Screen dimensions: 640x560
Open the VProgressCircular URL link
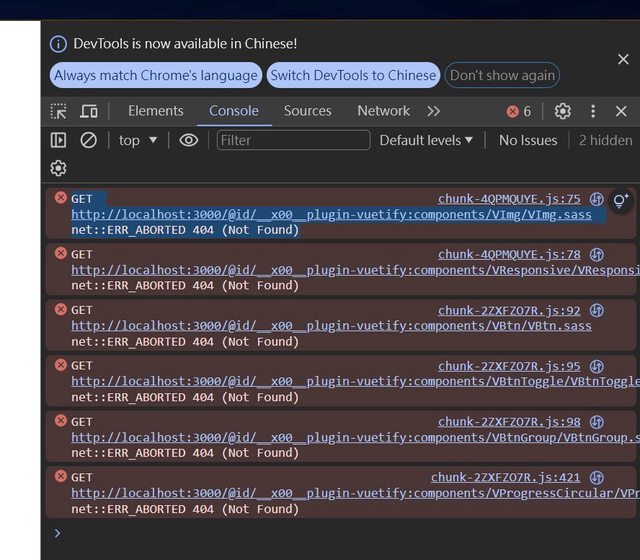point(356,493)
